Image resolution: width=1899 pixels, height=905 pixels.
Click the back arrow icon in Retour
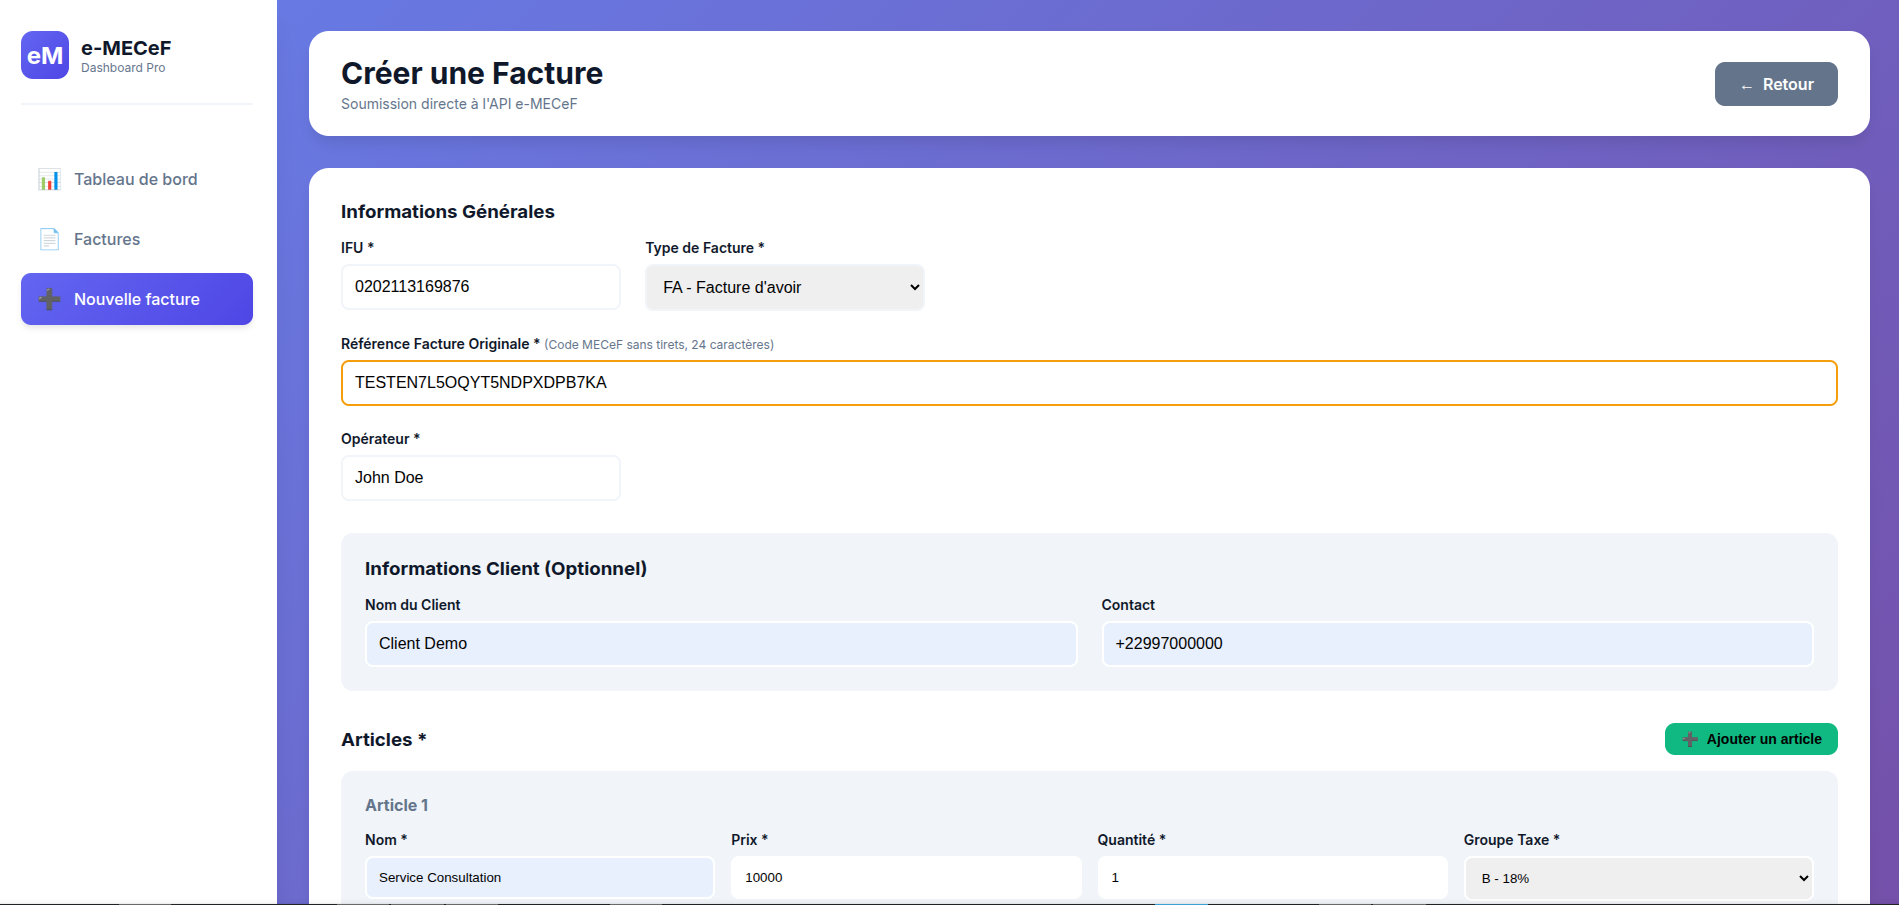1746,86
